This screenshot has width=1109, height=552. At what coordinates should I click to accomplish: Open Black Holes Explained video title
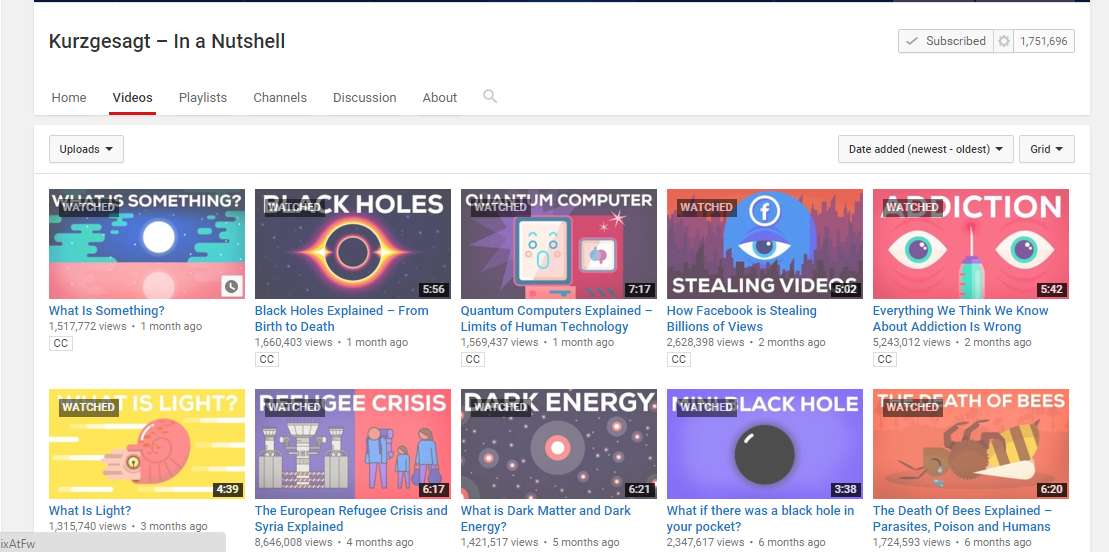pos(342,318)
